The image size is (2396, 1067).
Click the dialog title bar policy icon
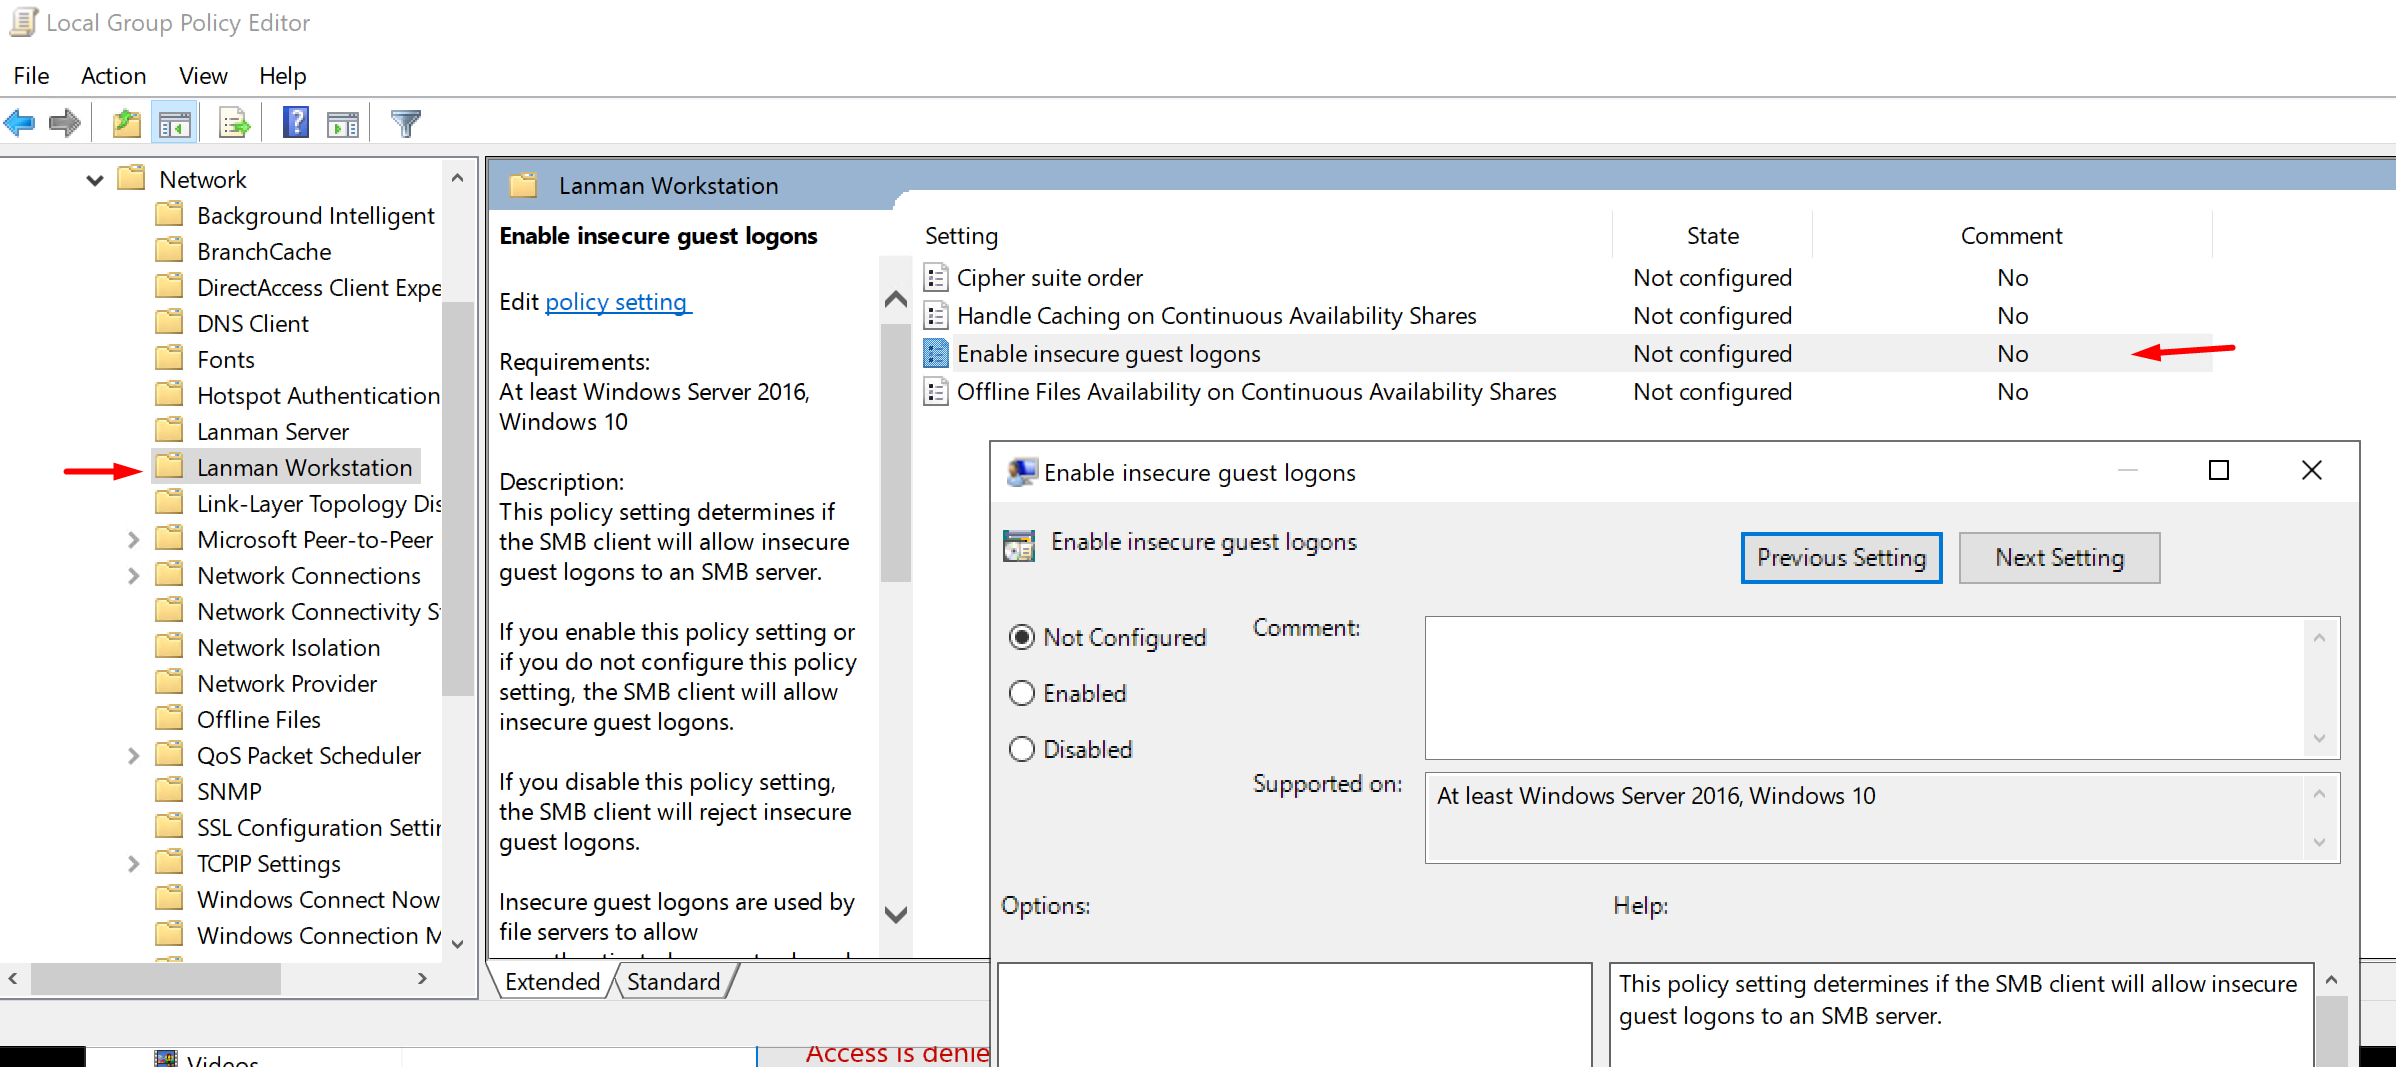1022,471
